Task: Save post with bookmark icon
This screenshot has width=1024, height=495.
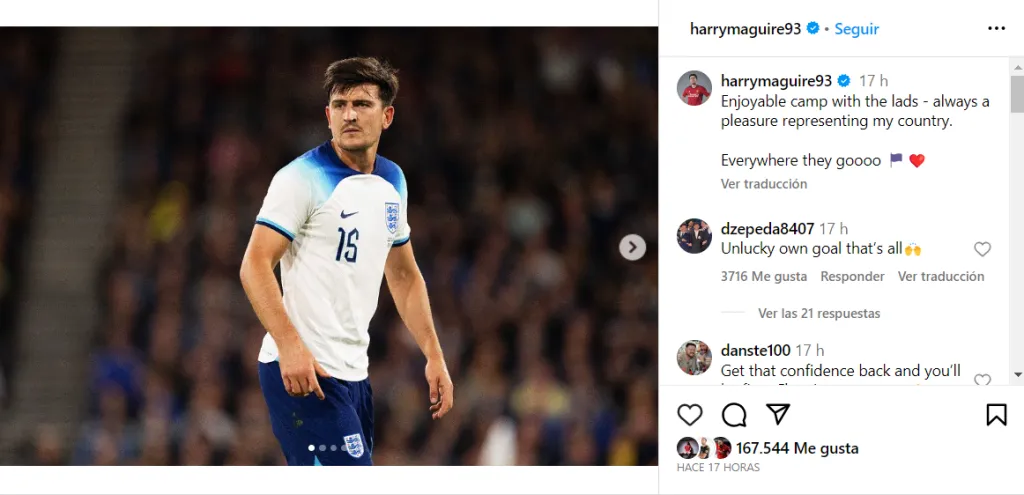Action: click(996, 414)
